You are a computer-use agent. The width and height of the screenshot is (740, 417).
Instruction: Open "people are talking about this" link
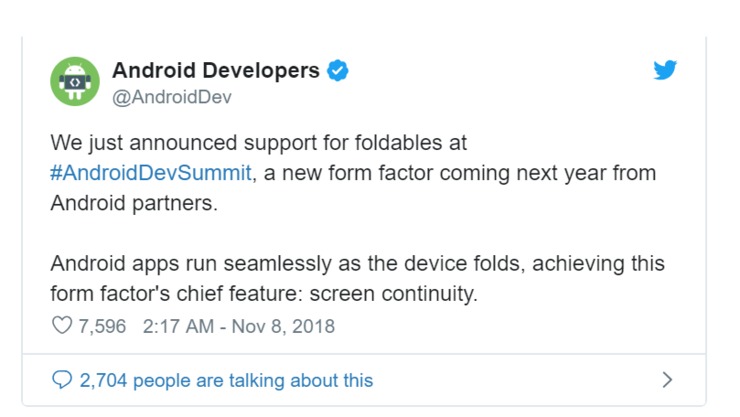coord(253,381)
